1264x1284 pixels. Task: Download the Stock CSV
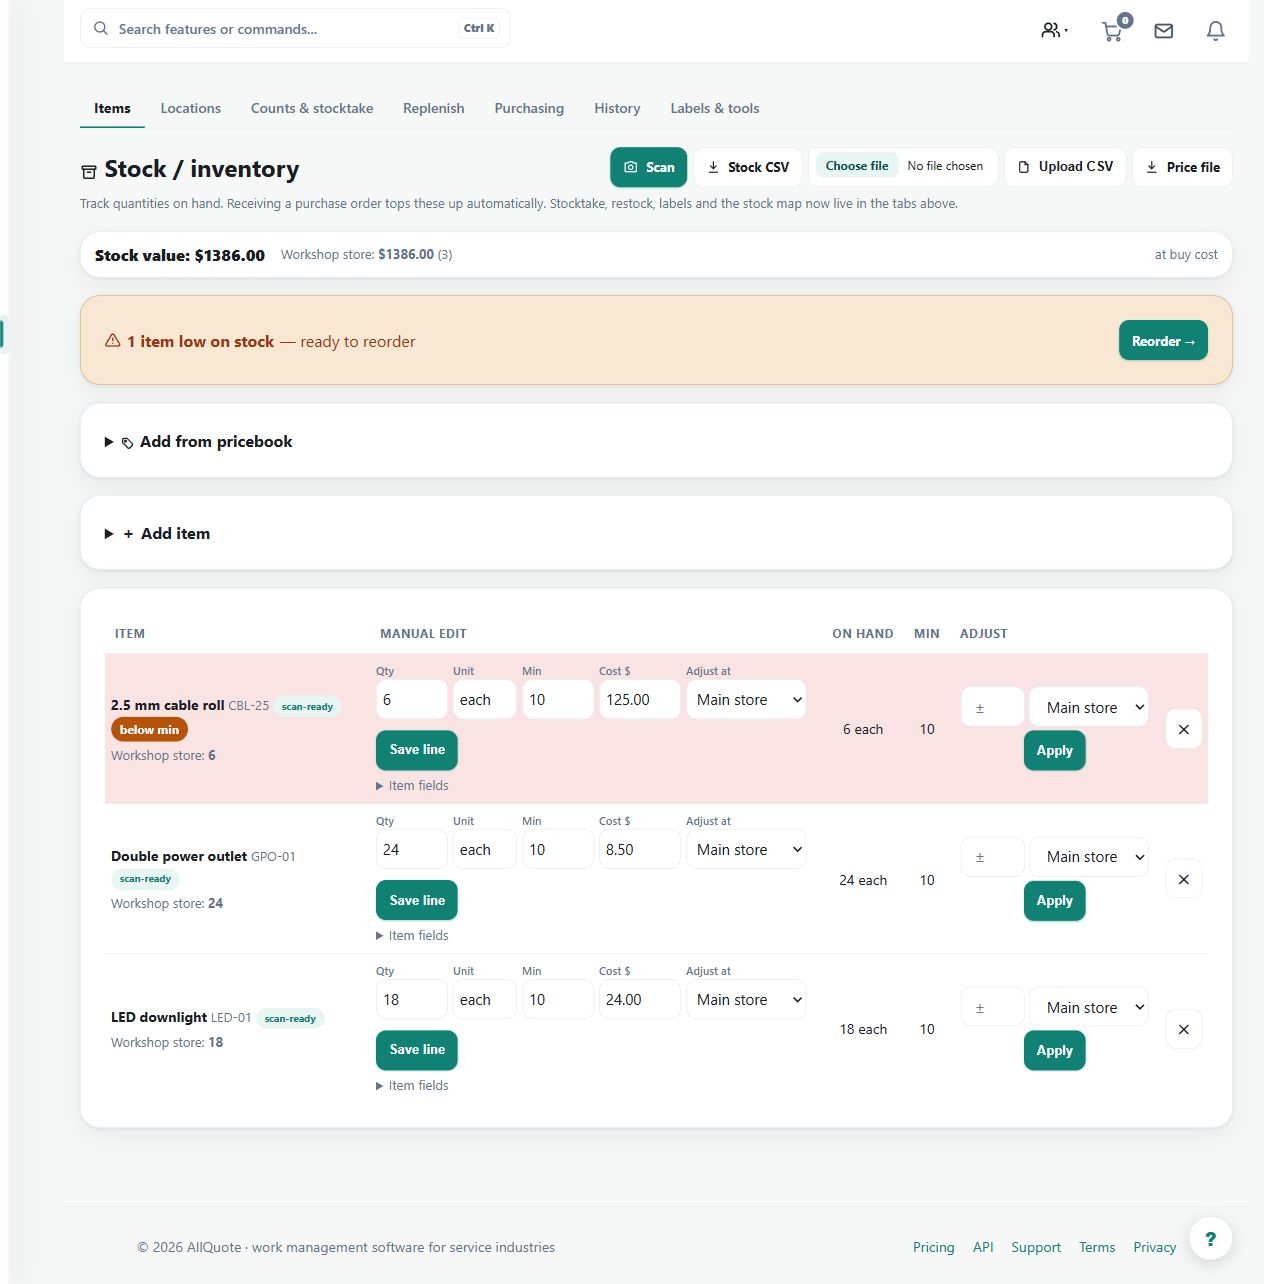coord(748,167)
